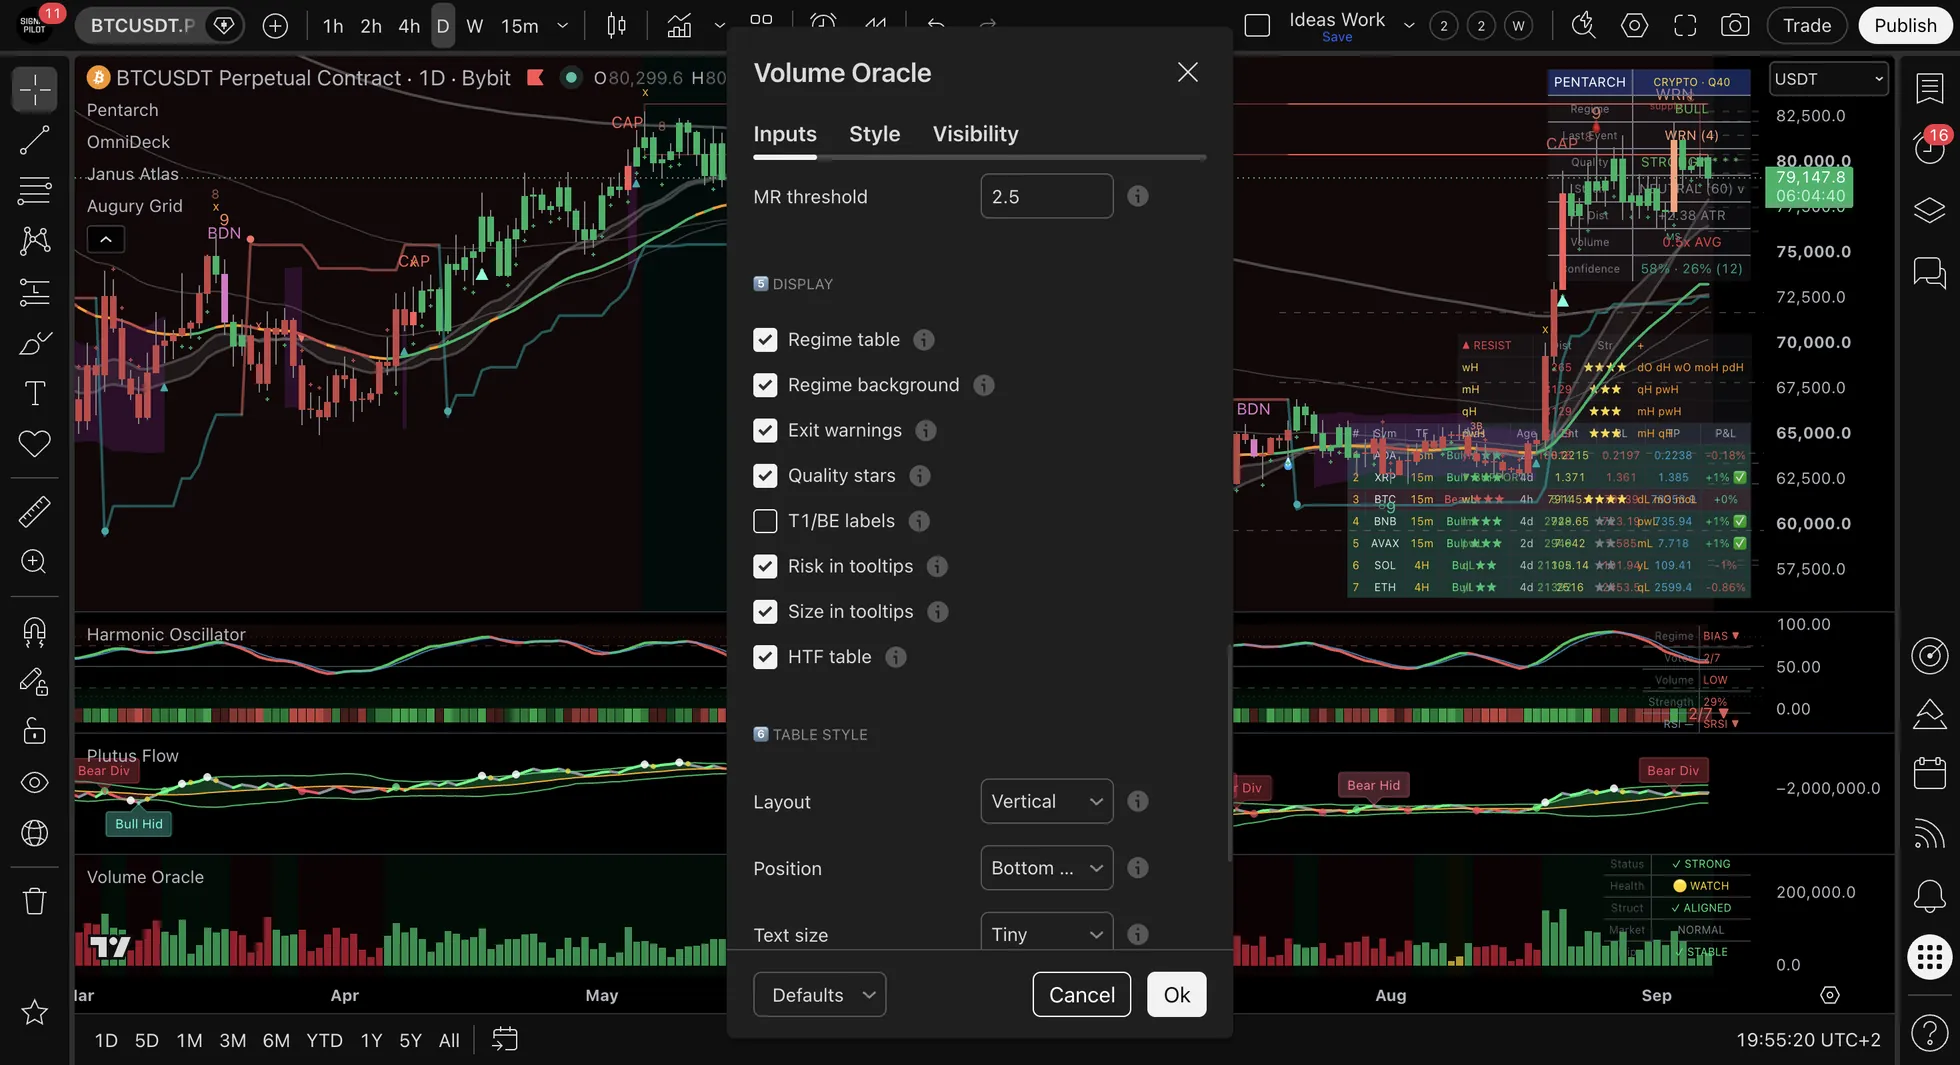The height and width of the screenshot is (1065, 1960).
Task: Open the ruler measure tool
Action: 34,511
